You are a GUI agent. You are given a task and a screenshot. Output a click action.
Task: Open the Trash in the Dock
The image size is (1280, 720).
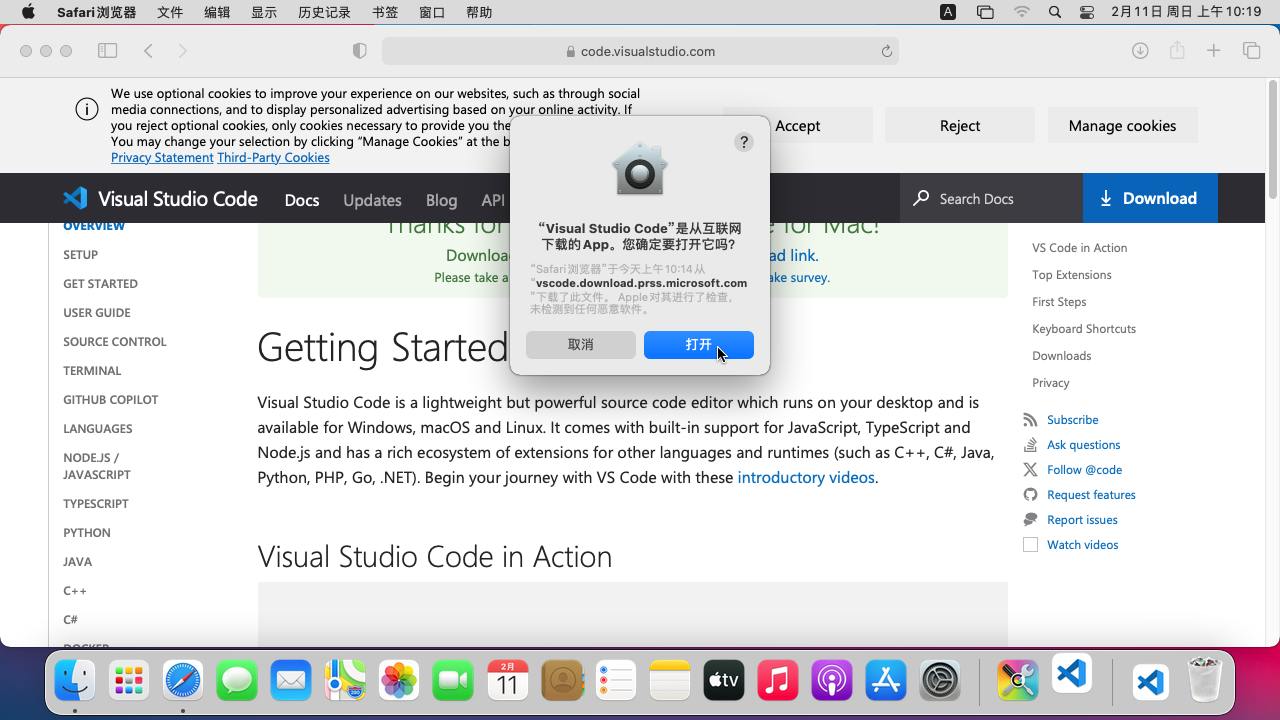pos(1205,681)
